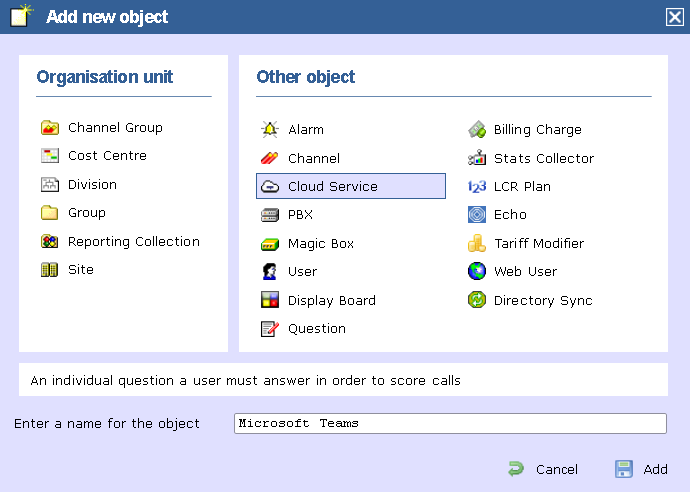Select the Channel object label
The height and width of the screenshot is (492, 690).
(314, 158)
